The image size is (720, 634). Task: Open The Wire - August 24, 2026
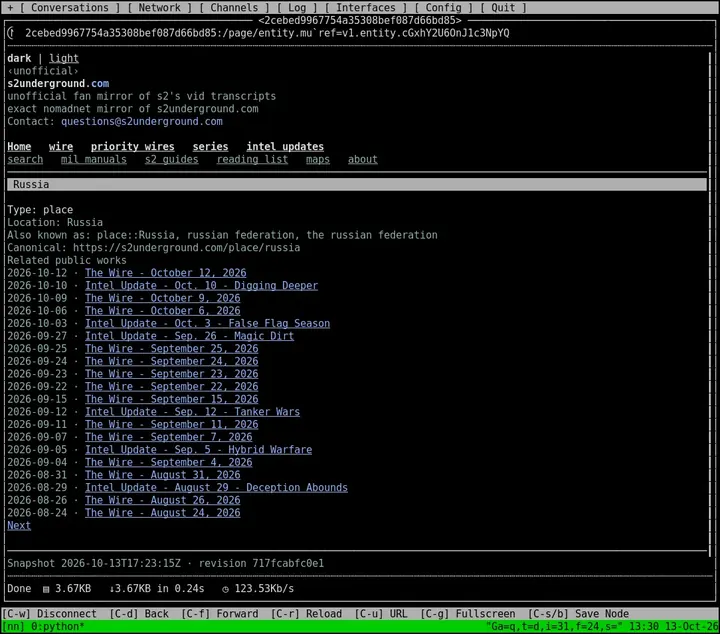163,513
